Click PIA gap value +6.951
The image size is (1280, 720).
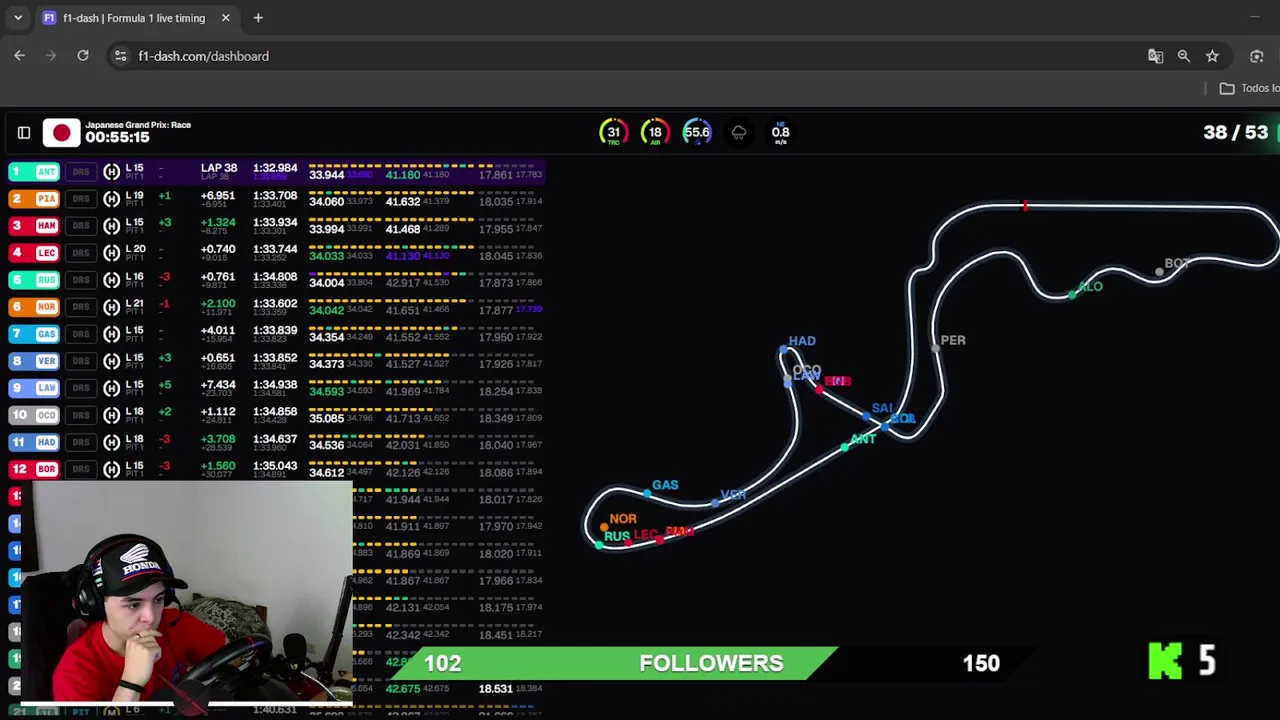tap(218, 196)
